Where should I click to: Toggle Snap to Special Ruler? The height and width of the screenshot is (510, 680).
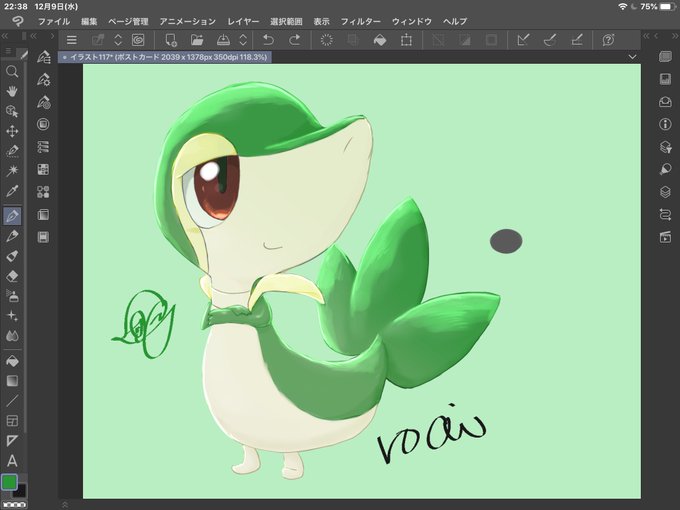(550, 40)
